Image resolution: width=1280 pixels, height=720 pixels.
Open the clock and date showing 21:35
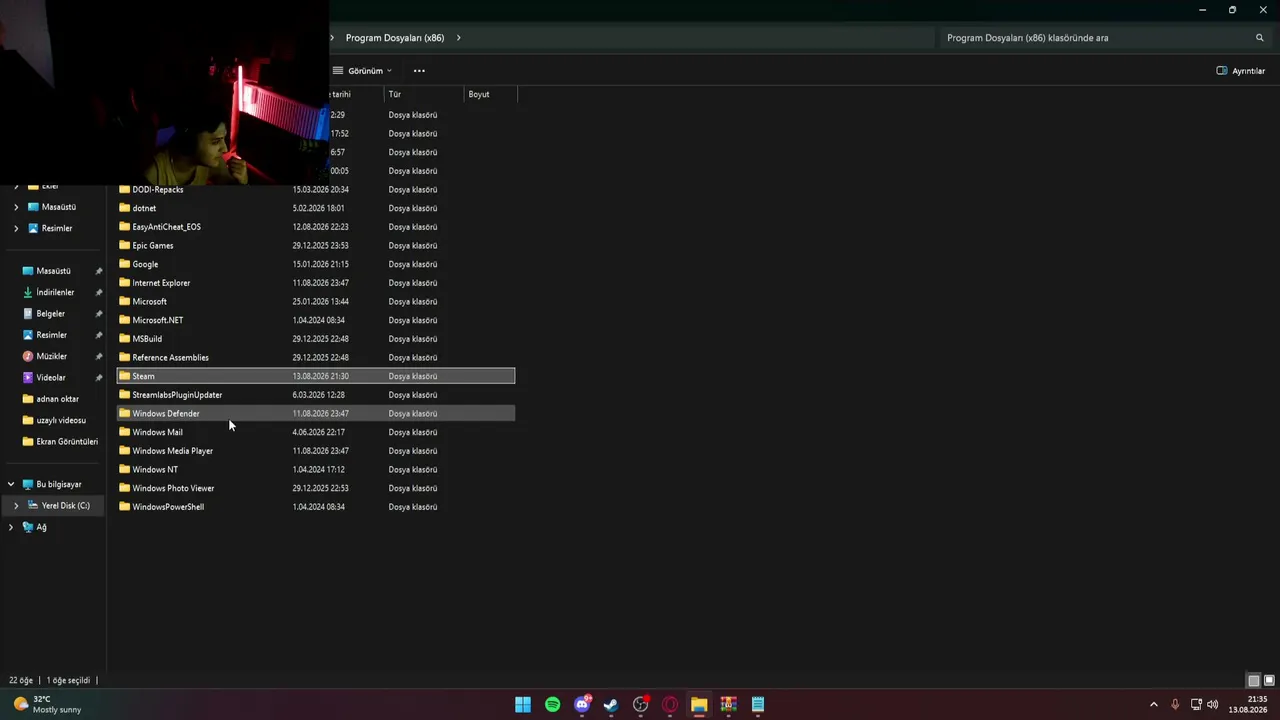pyautogui.click(x=1250, y=705)
